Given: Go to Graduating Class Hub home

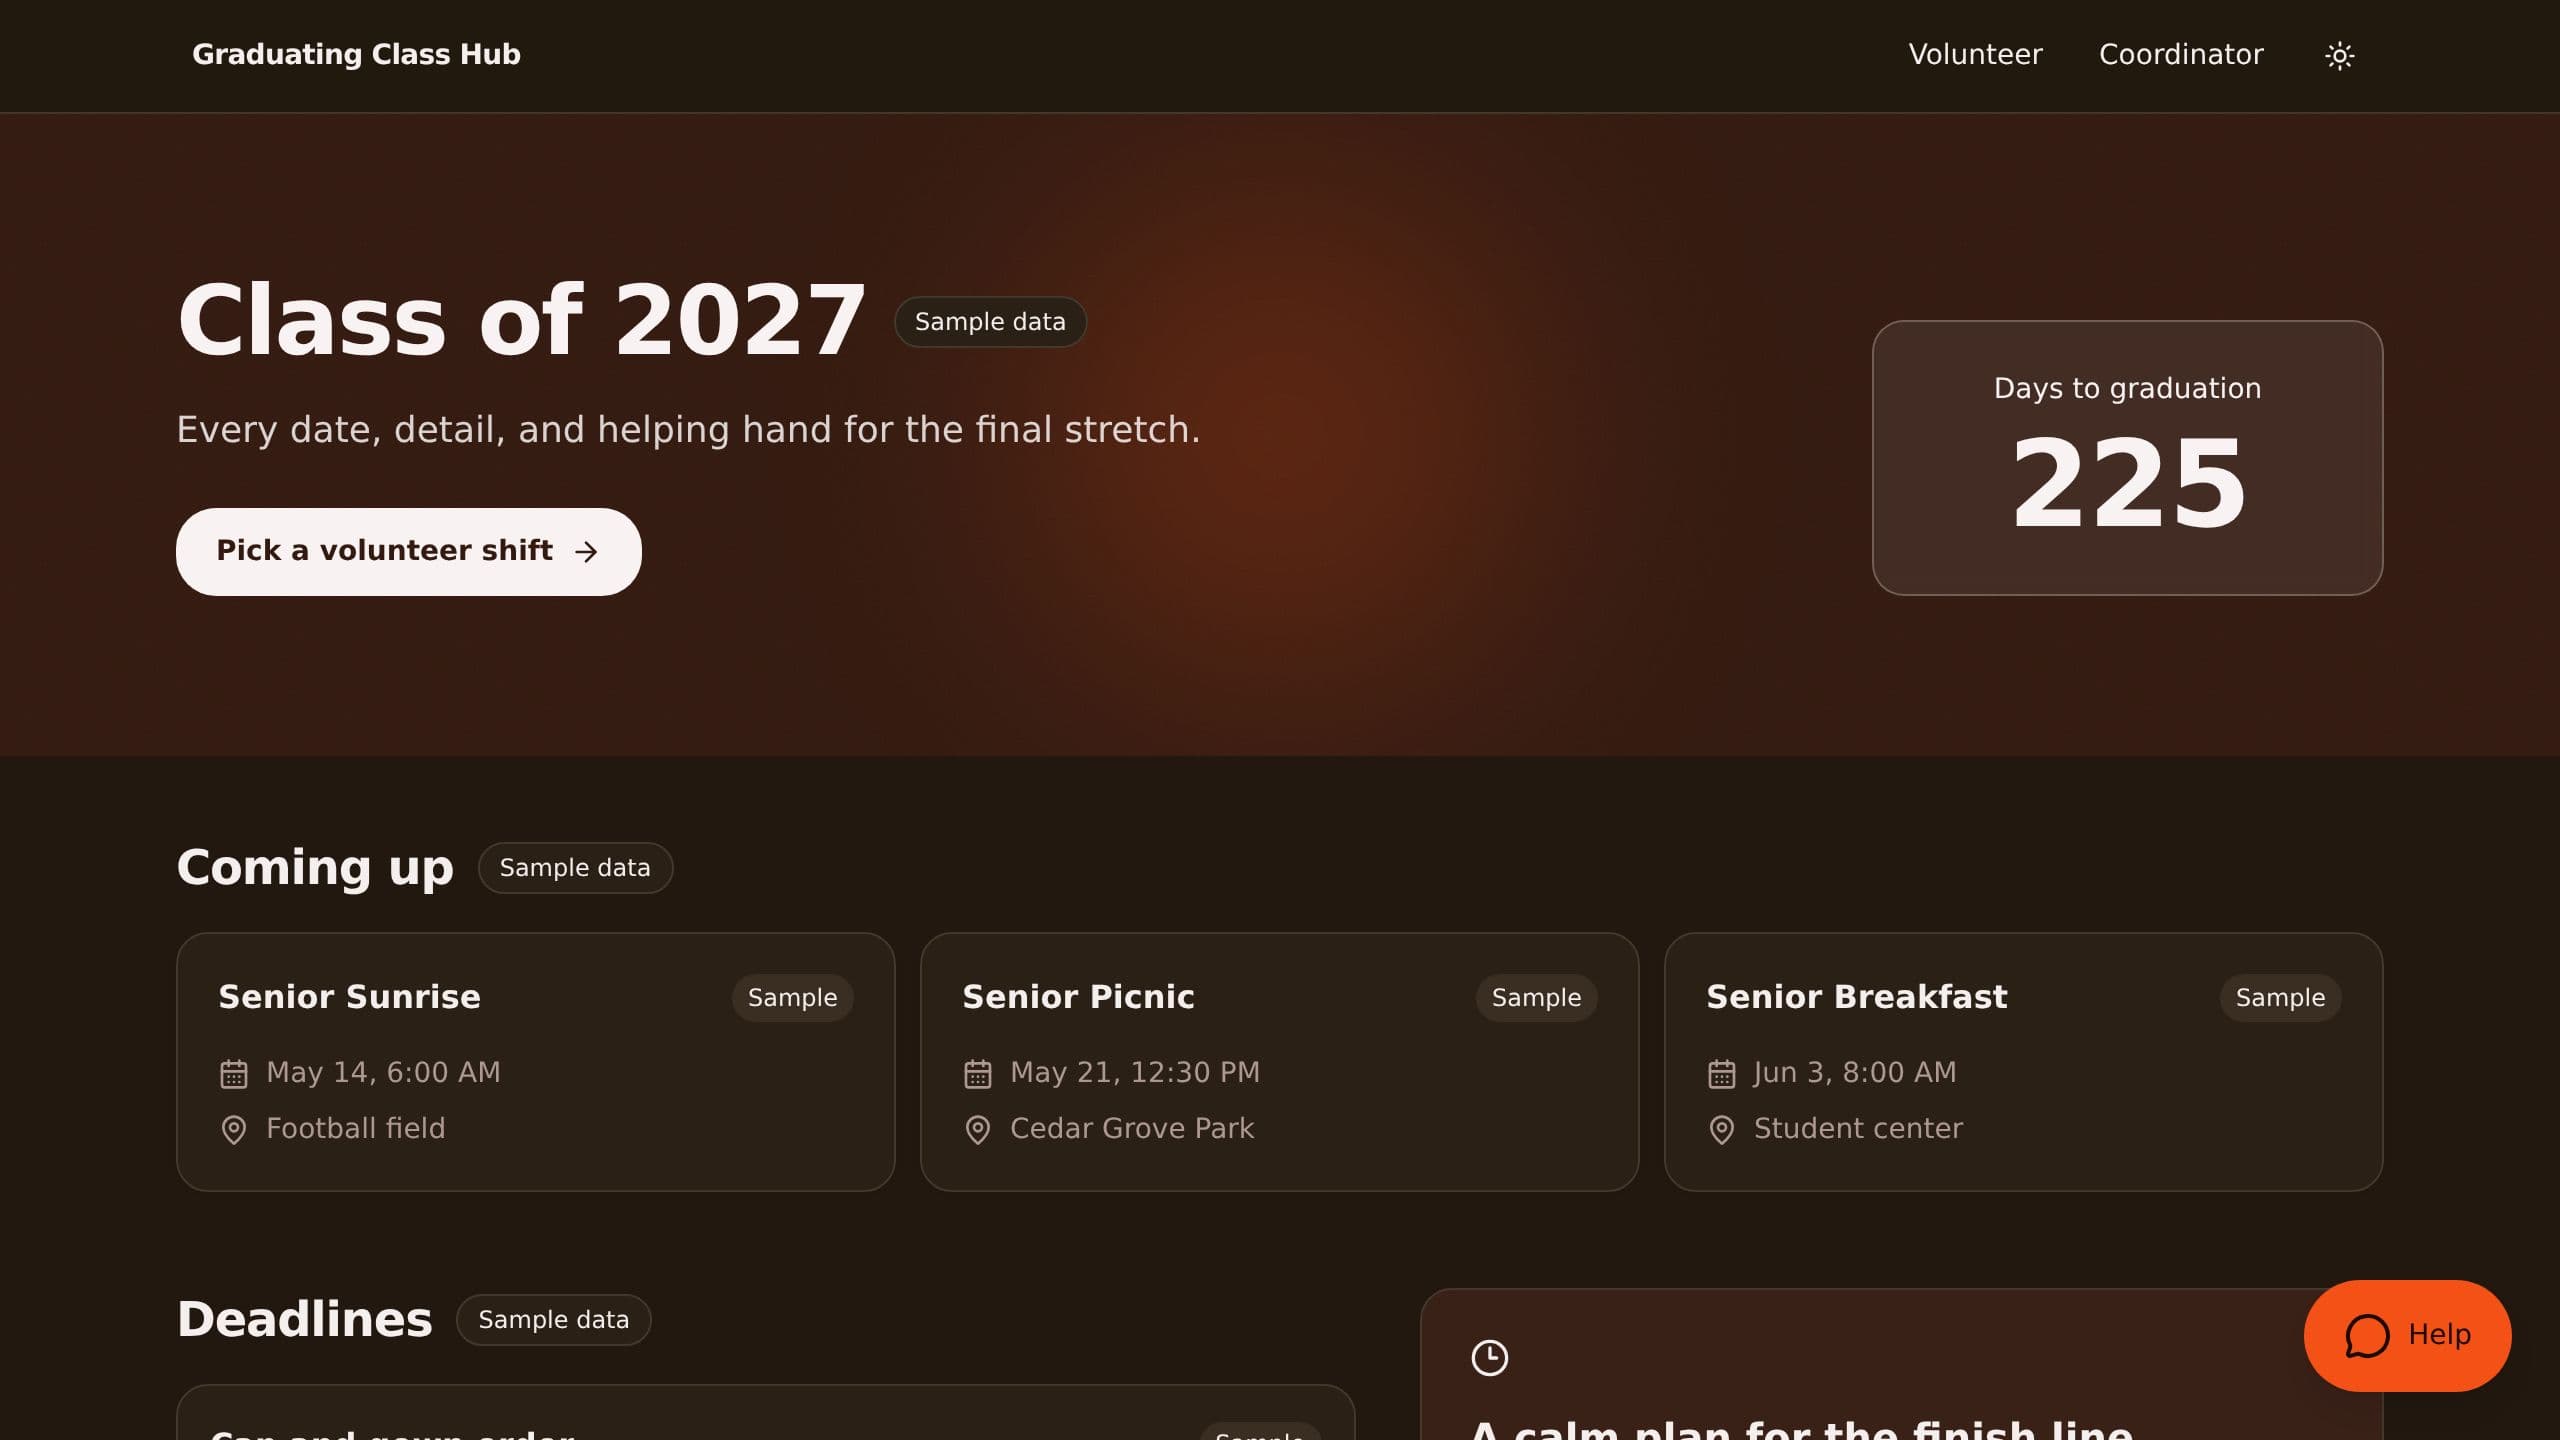Looking at the screenshot, I should tap(356, 55).
